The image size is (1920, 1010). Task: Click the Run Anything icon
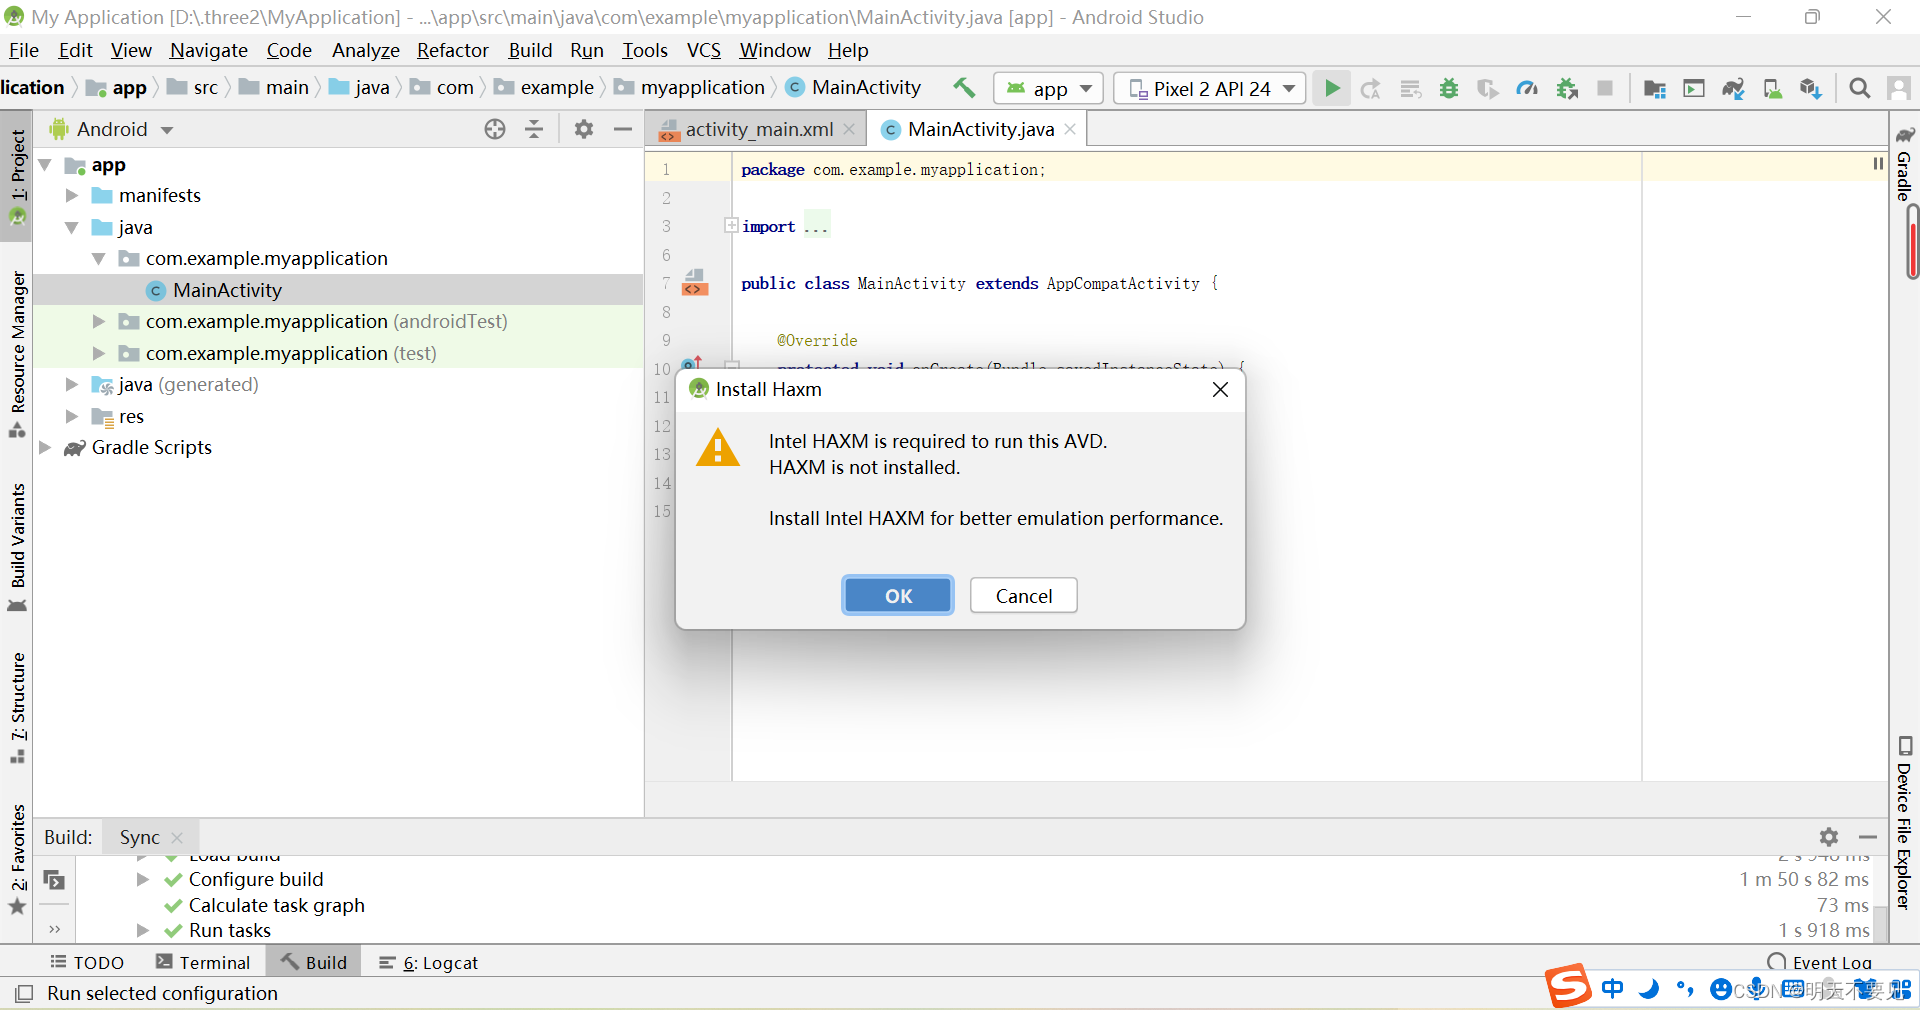tap(1694, 88)
